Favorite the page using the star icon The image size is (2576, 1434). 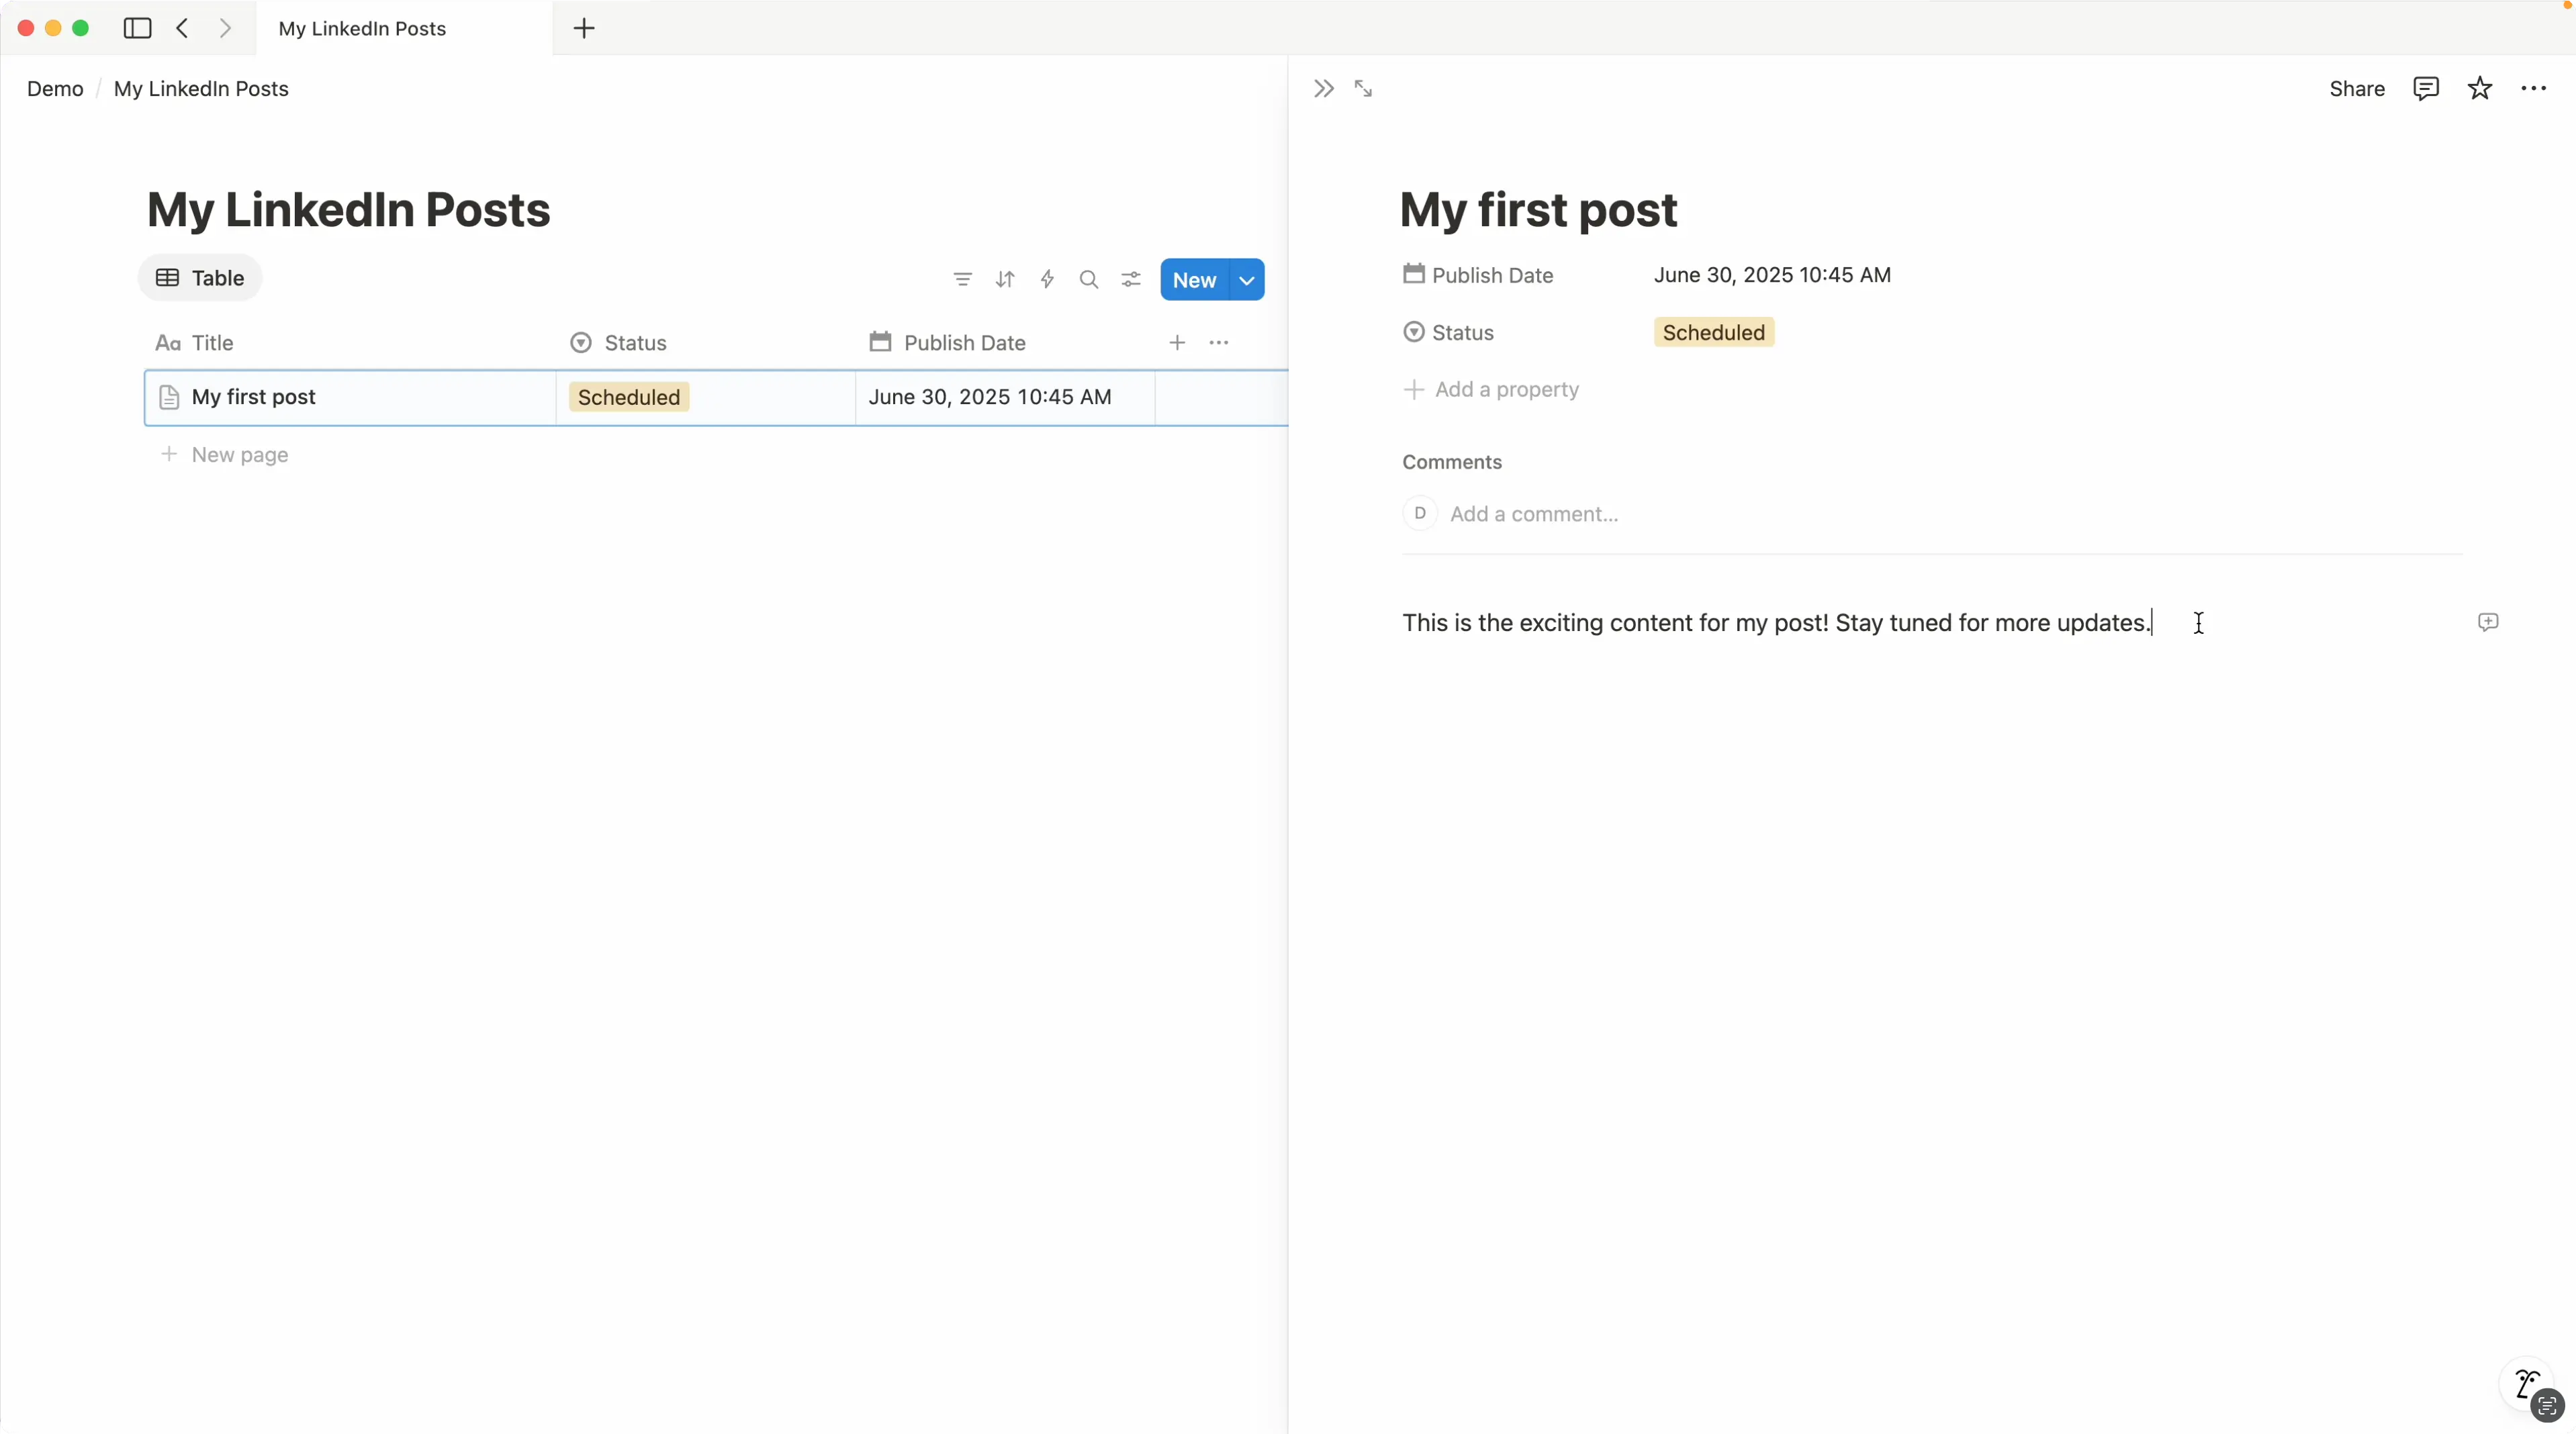pos(2479,88)
